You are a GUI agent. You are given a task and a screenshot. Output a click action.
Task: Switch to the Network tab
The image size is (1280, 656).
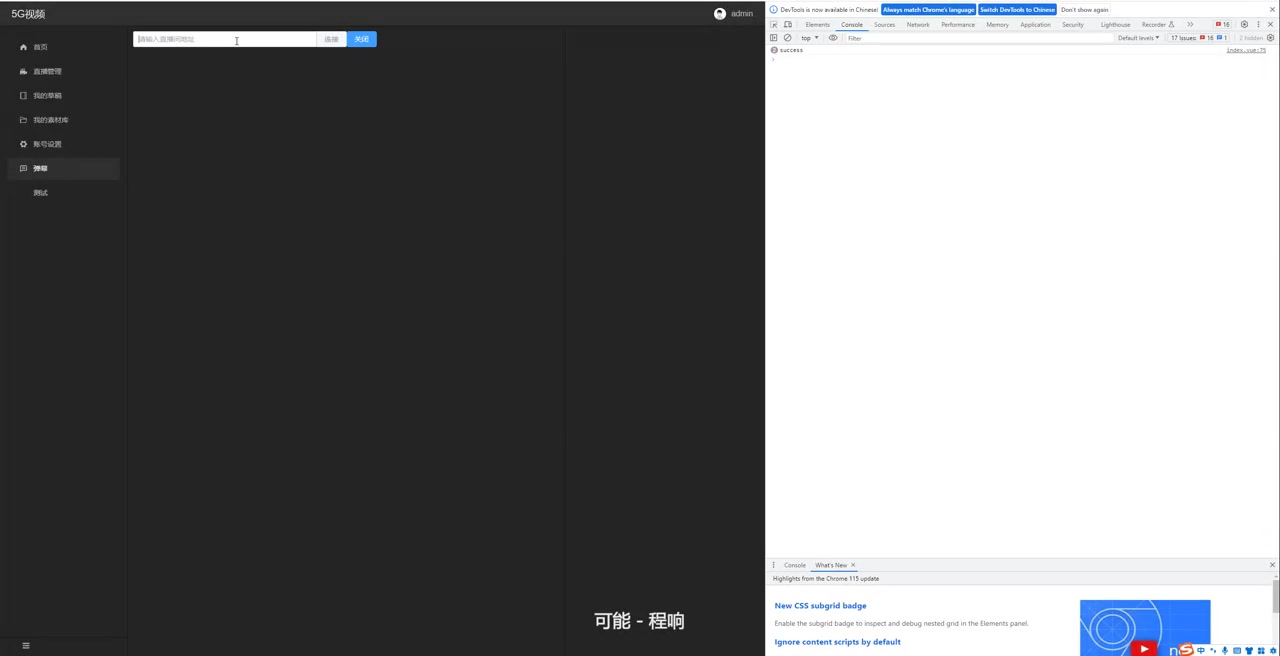918,25
